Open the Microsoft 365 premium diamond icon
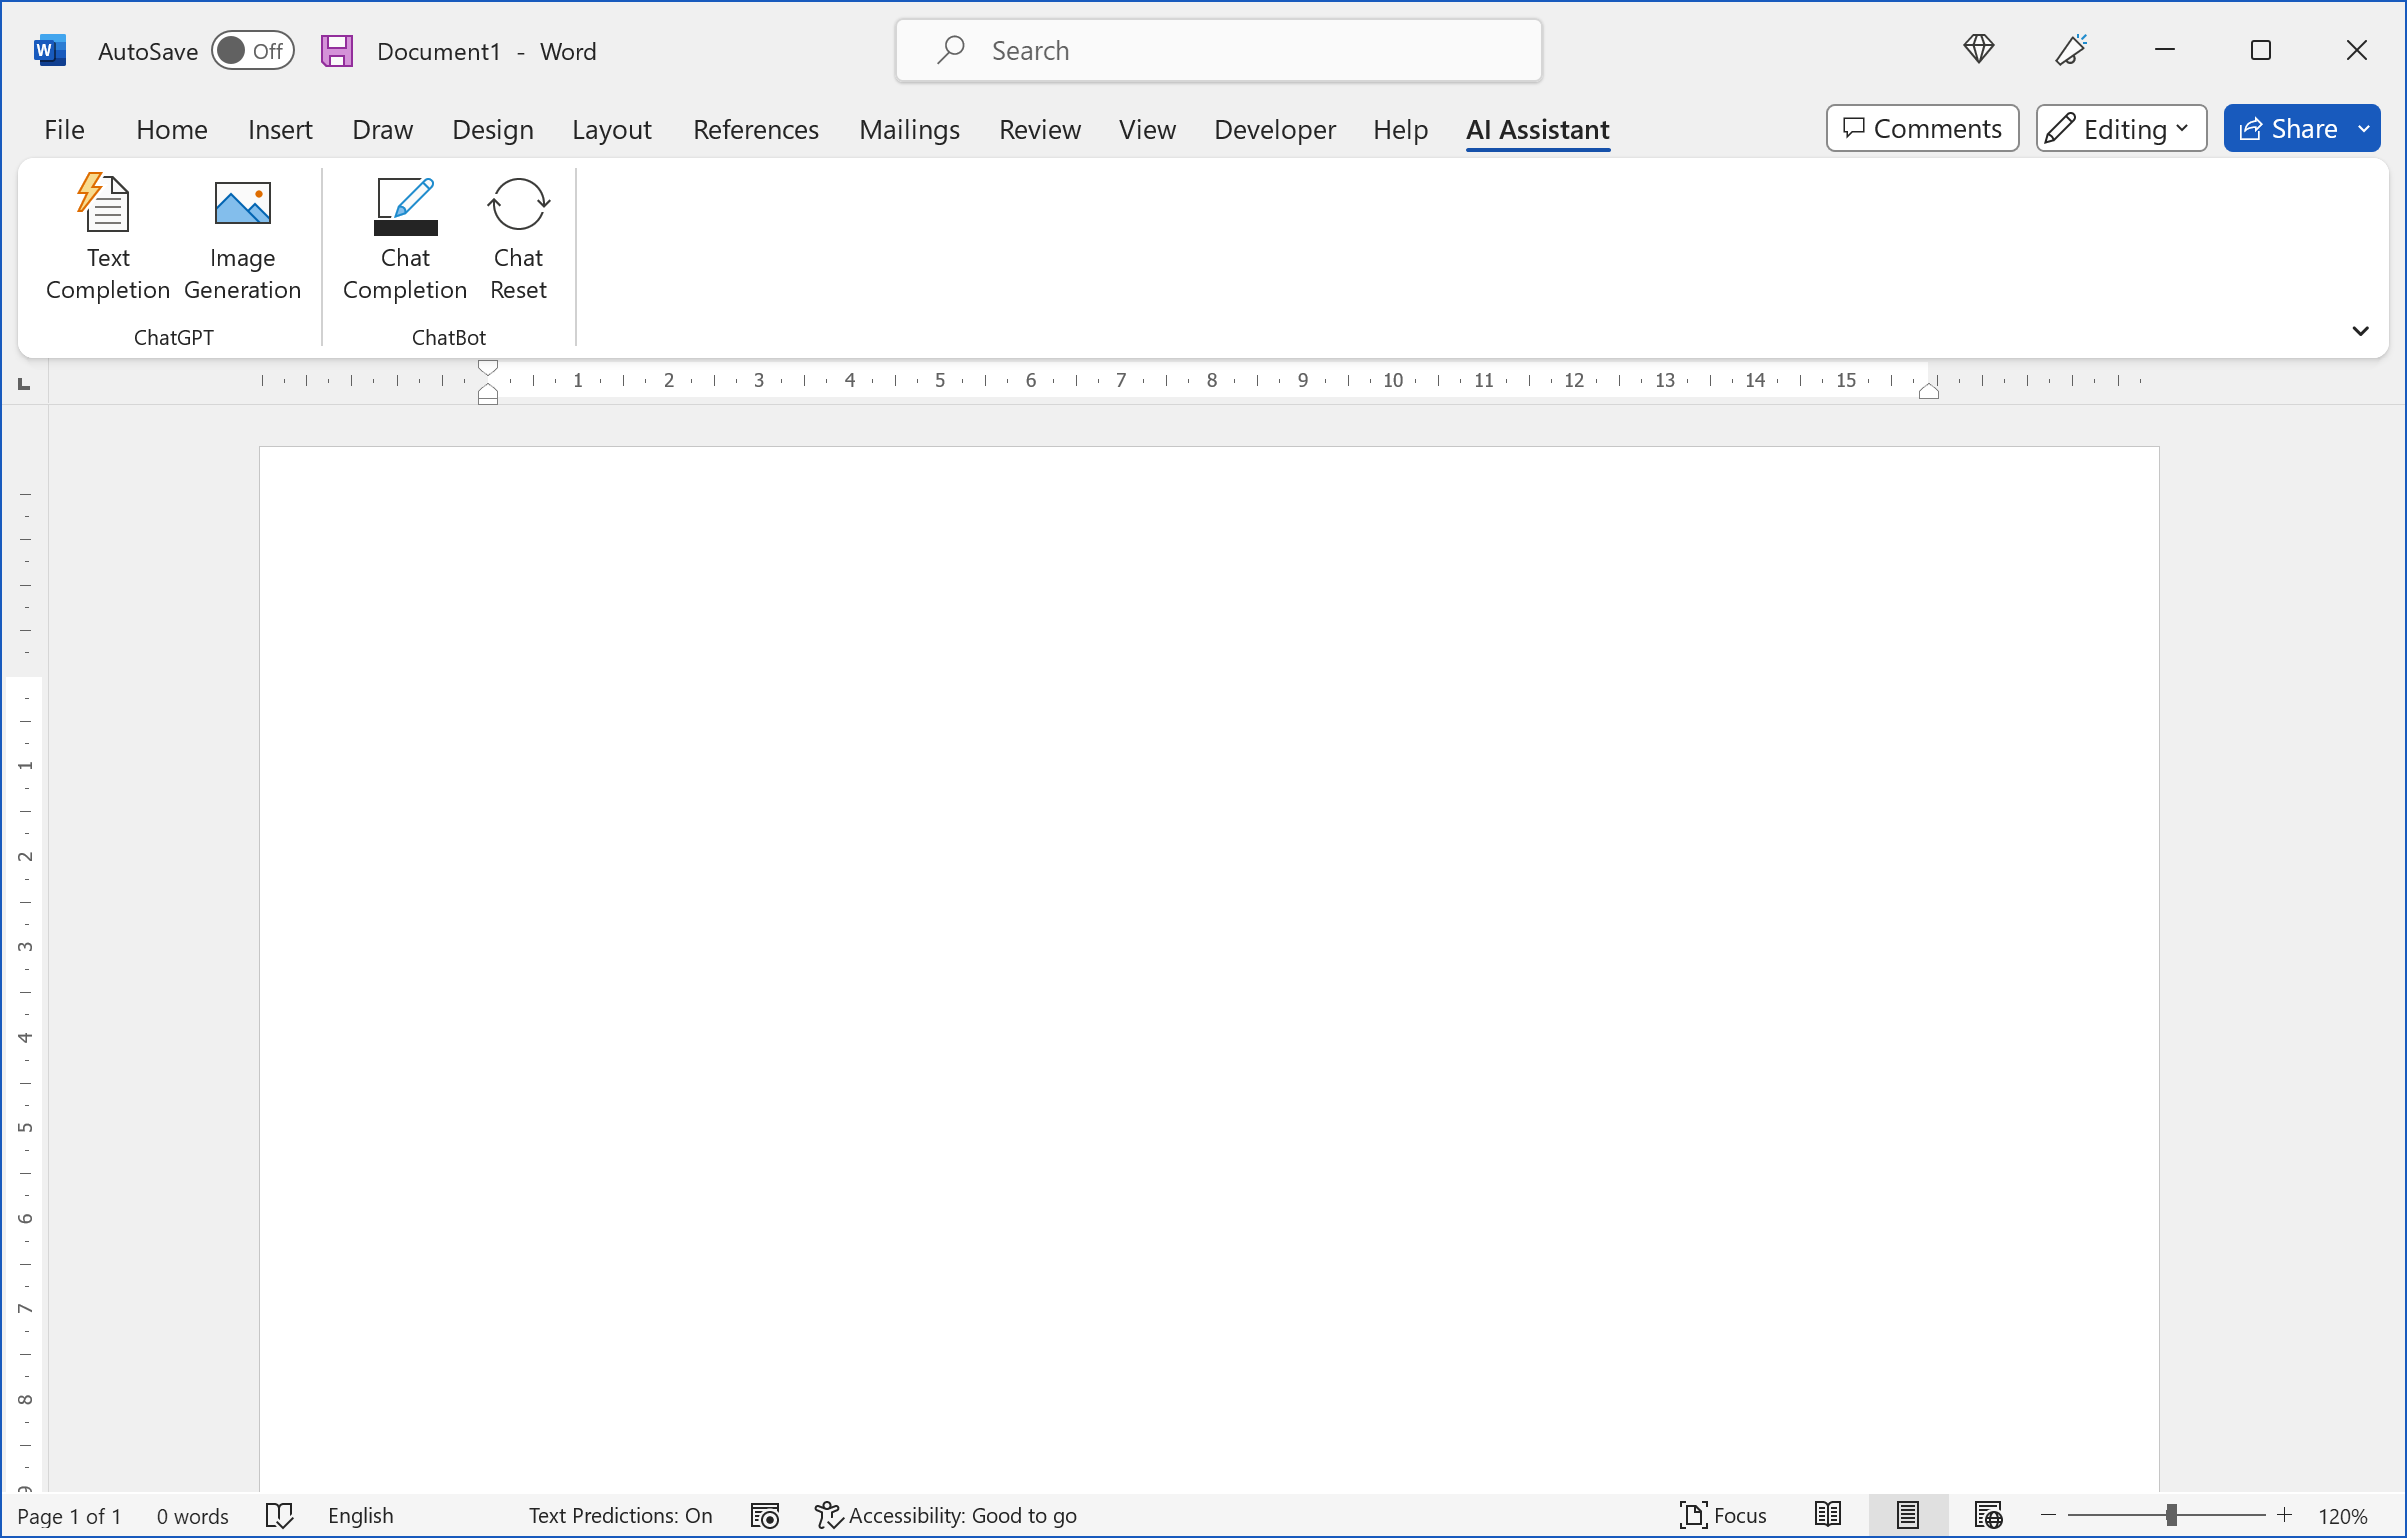2407x1538 pixels. tap(1978, 49)
